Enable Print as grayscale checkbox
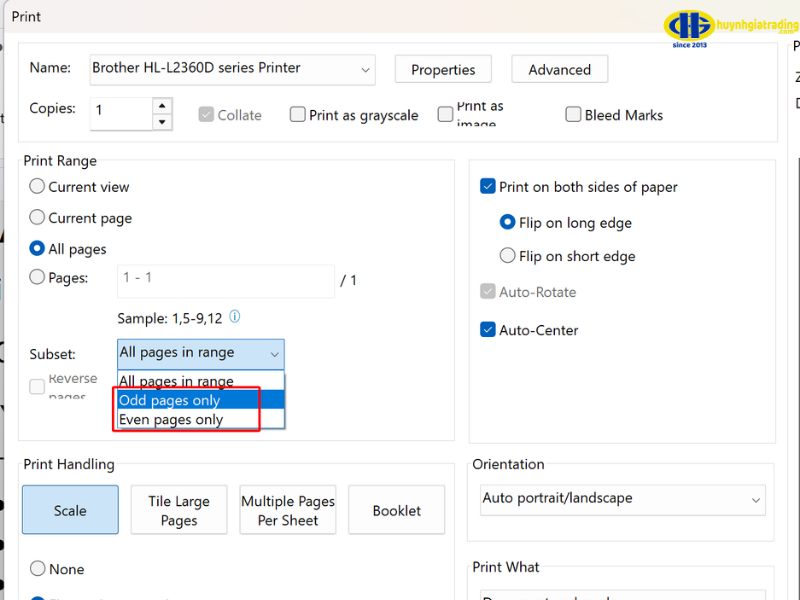This screenshot has width=800, height=600. [x=298, y=115]
